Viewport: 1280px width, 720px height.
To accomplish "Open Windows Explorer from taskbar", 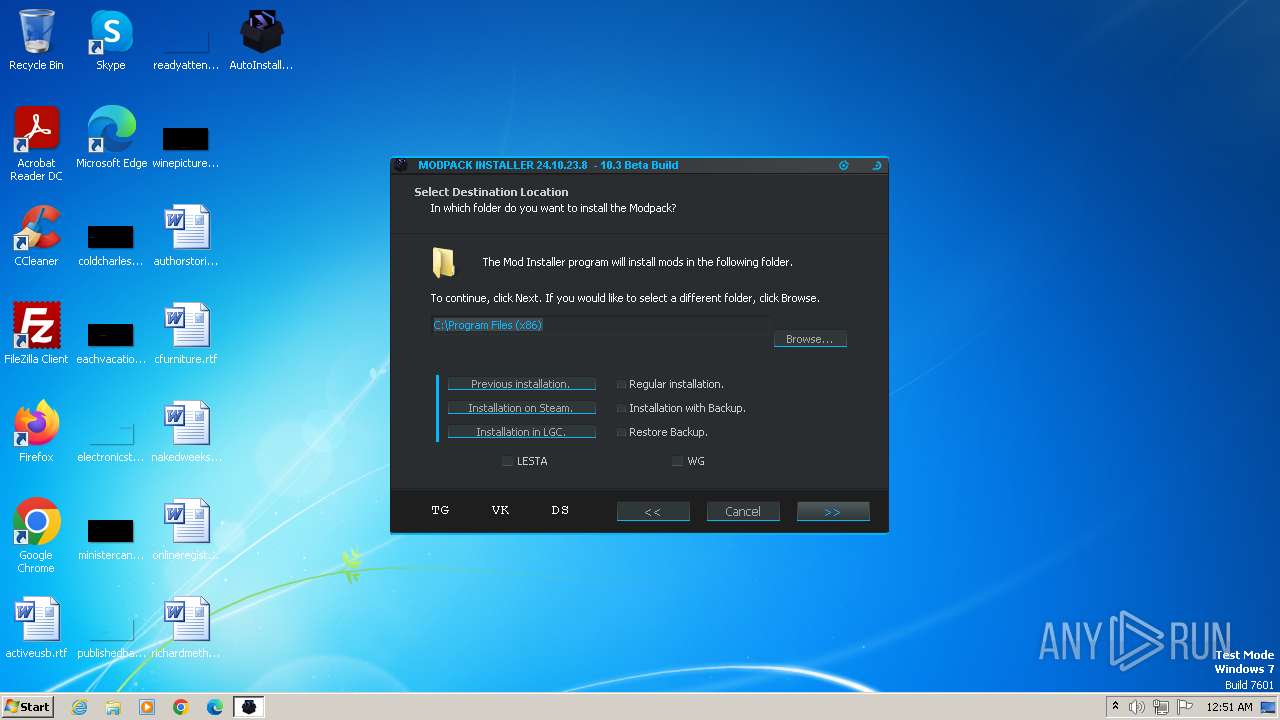I will [113, 707].
